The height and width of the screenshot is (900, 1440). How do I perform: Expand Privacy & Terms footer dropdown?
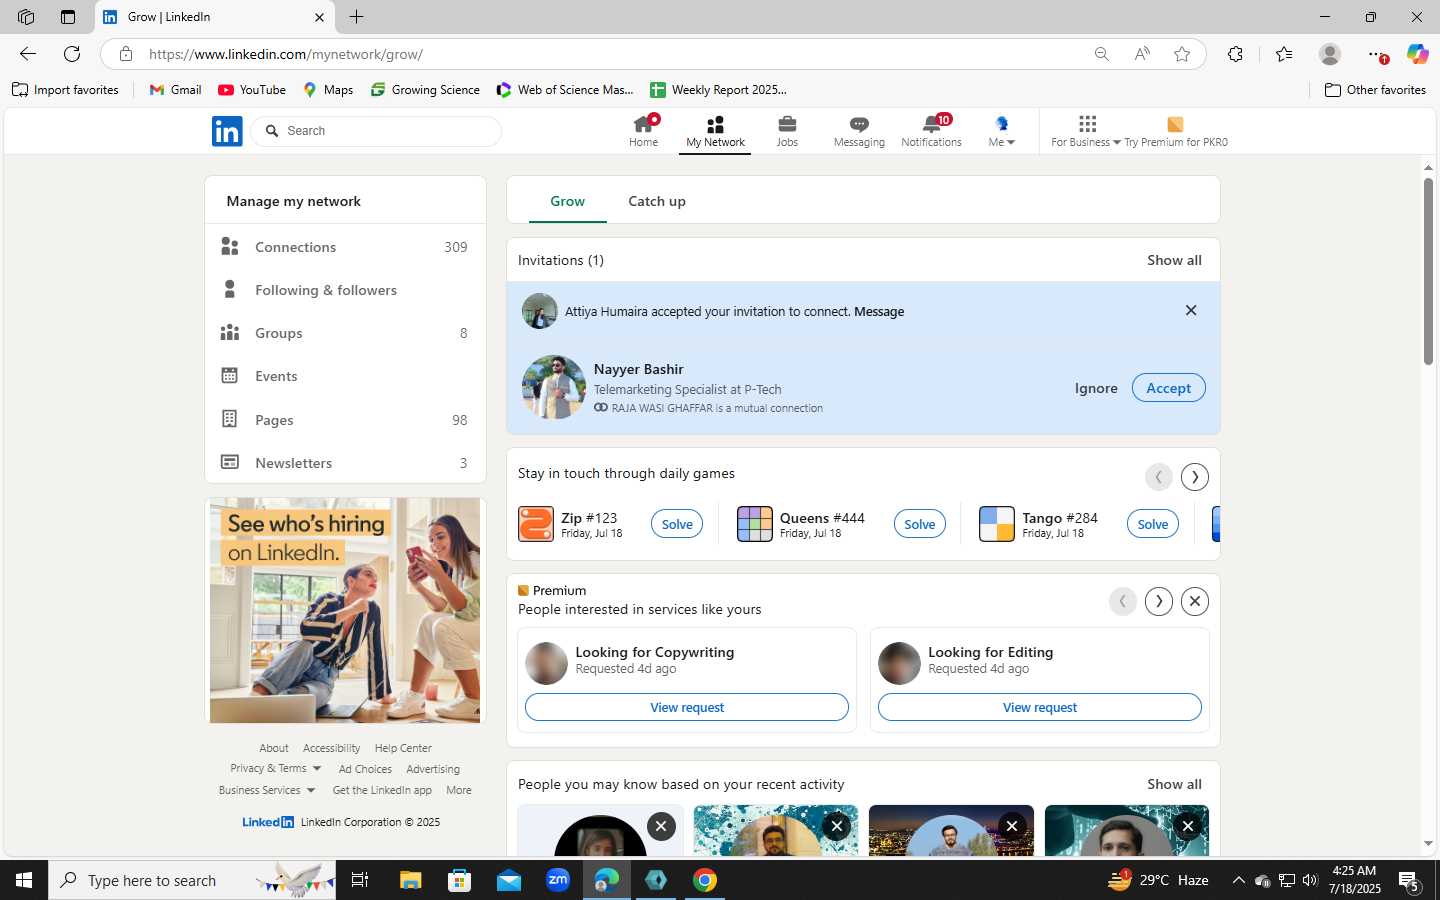coord(275,768)
